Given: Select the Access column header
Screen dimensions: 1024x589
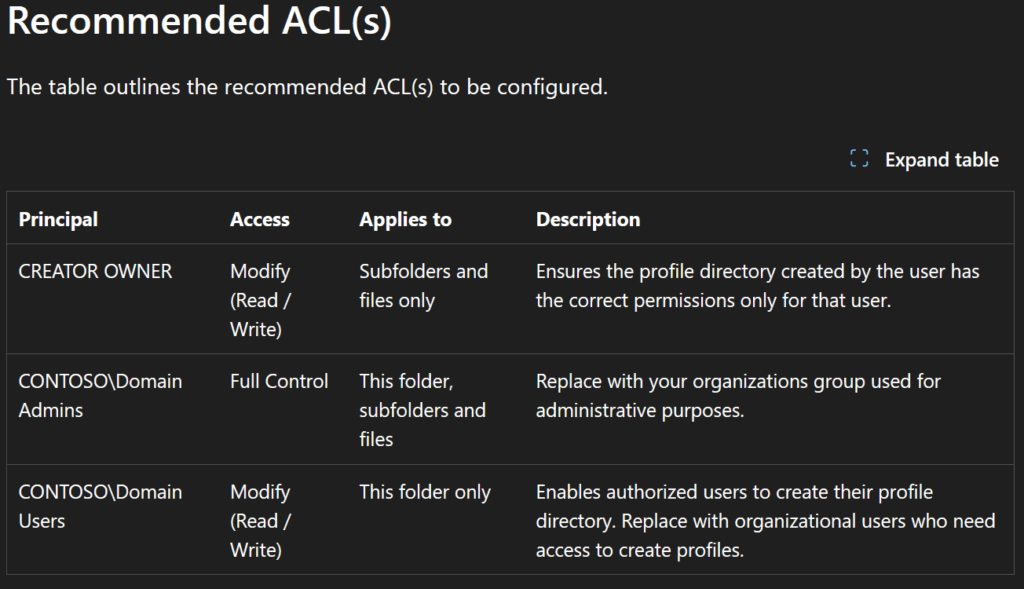Looking at the screenshot, I should tap(260, 219).
